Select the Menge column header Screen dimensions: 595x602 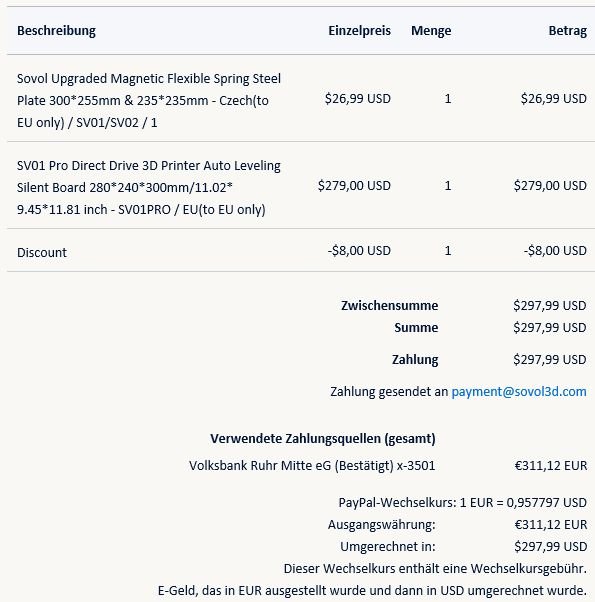click(431, 31)
